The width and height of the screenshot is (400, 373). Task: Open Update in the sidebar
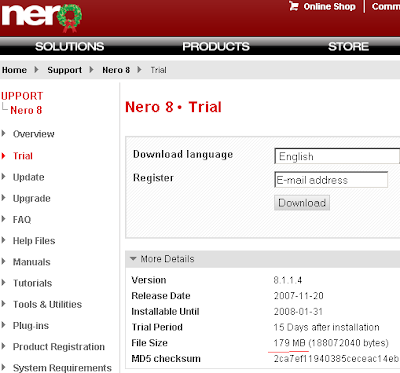(28, 177)
